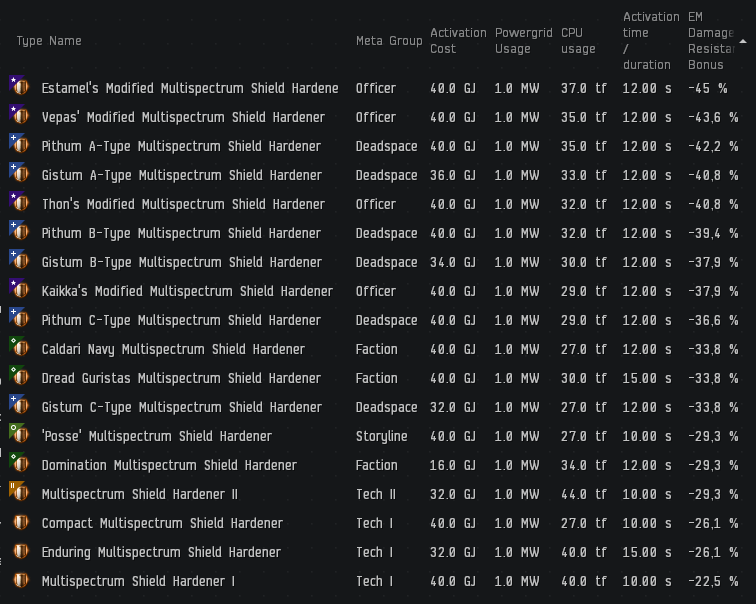Toggle sort arrow on EM Damage Resistance column
The width and height of the screenshot is (756, 604).
(743, 41)
